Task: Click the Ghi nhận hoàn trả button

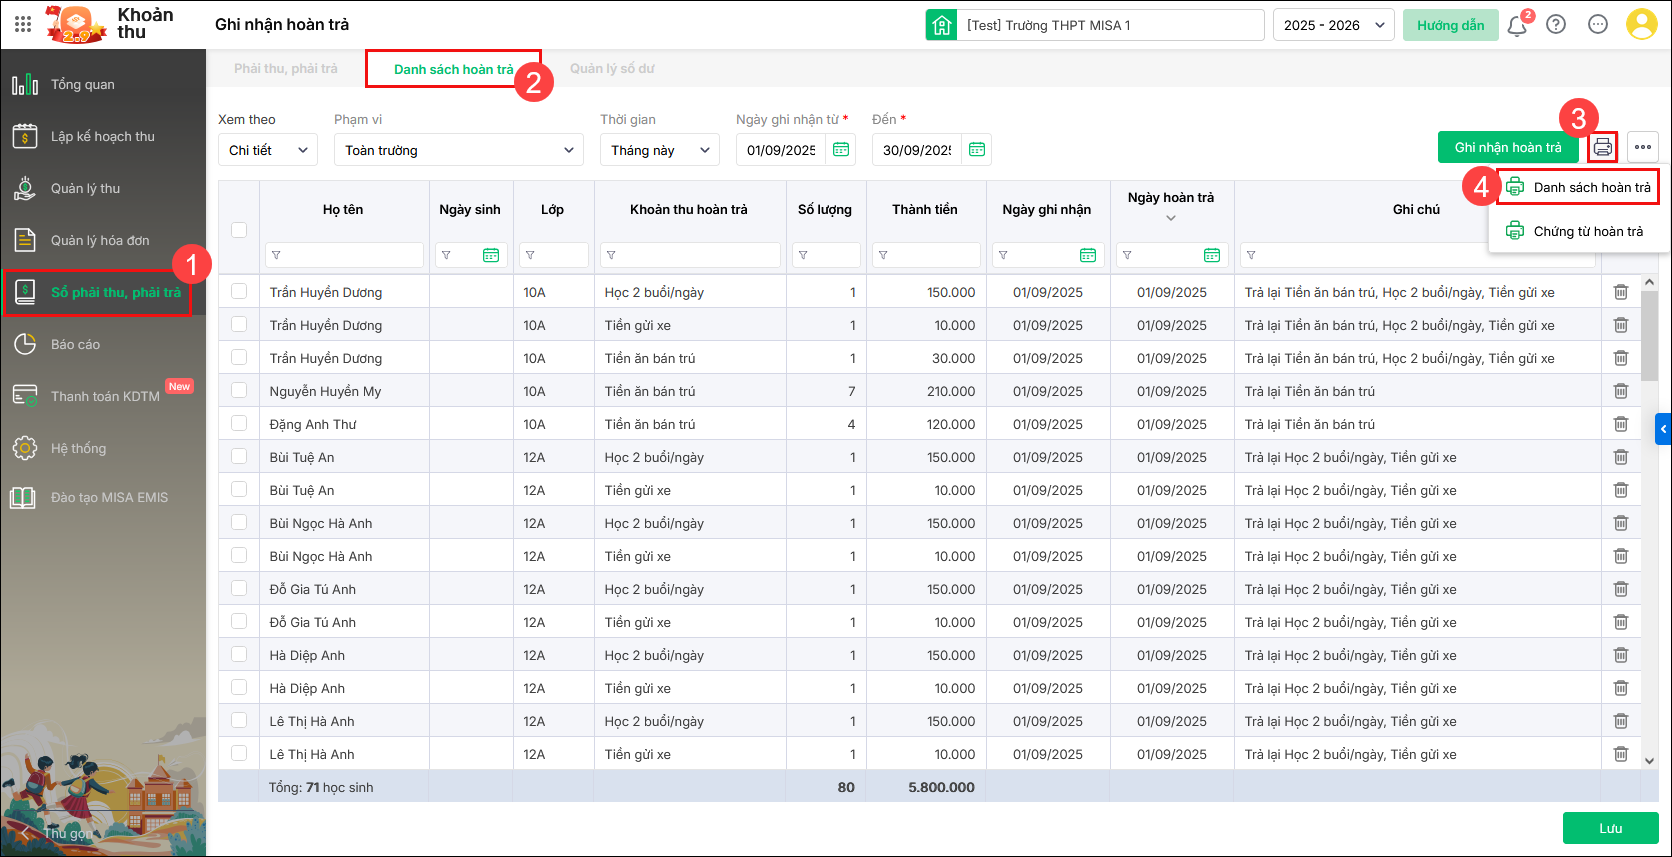Action: [1507, 147]
